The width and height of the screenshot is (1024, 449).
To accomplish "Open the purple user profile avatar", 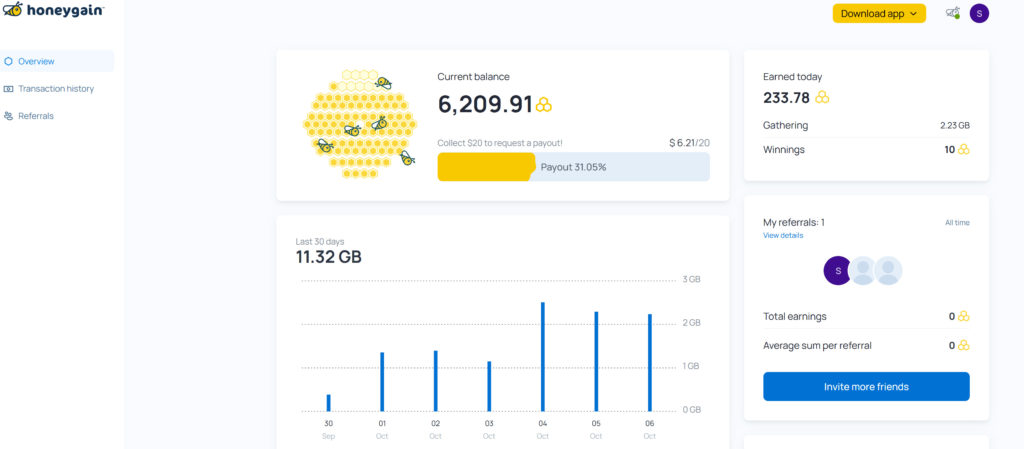I will pos(979,13).
